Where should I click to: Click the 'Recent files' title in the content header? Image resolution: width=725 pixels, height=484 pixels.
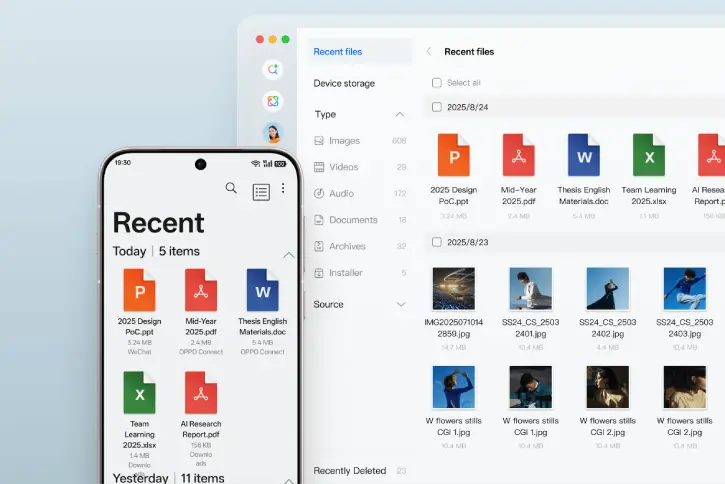(469, 52)
